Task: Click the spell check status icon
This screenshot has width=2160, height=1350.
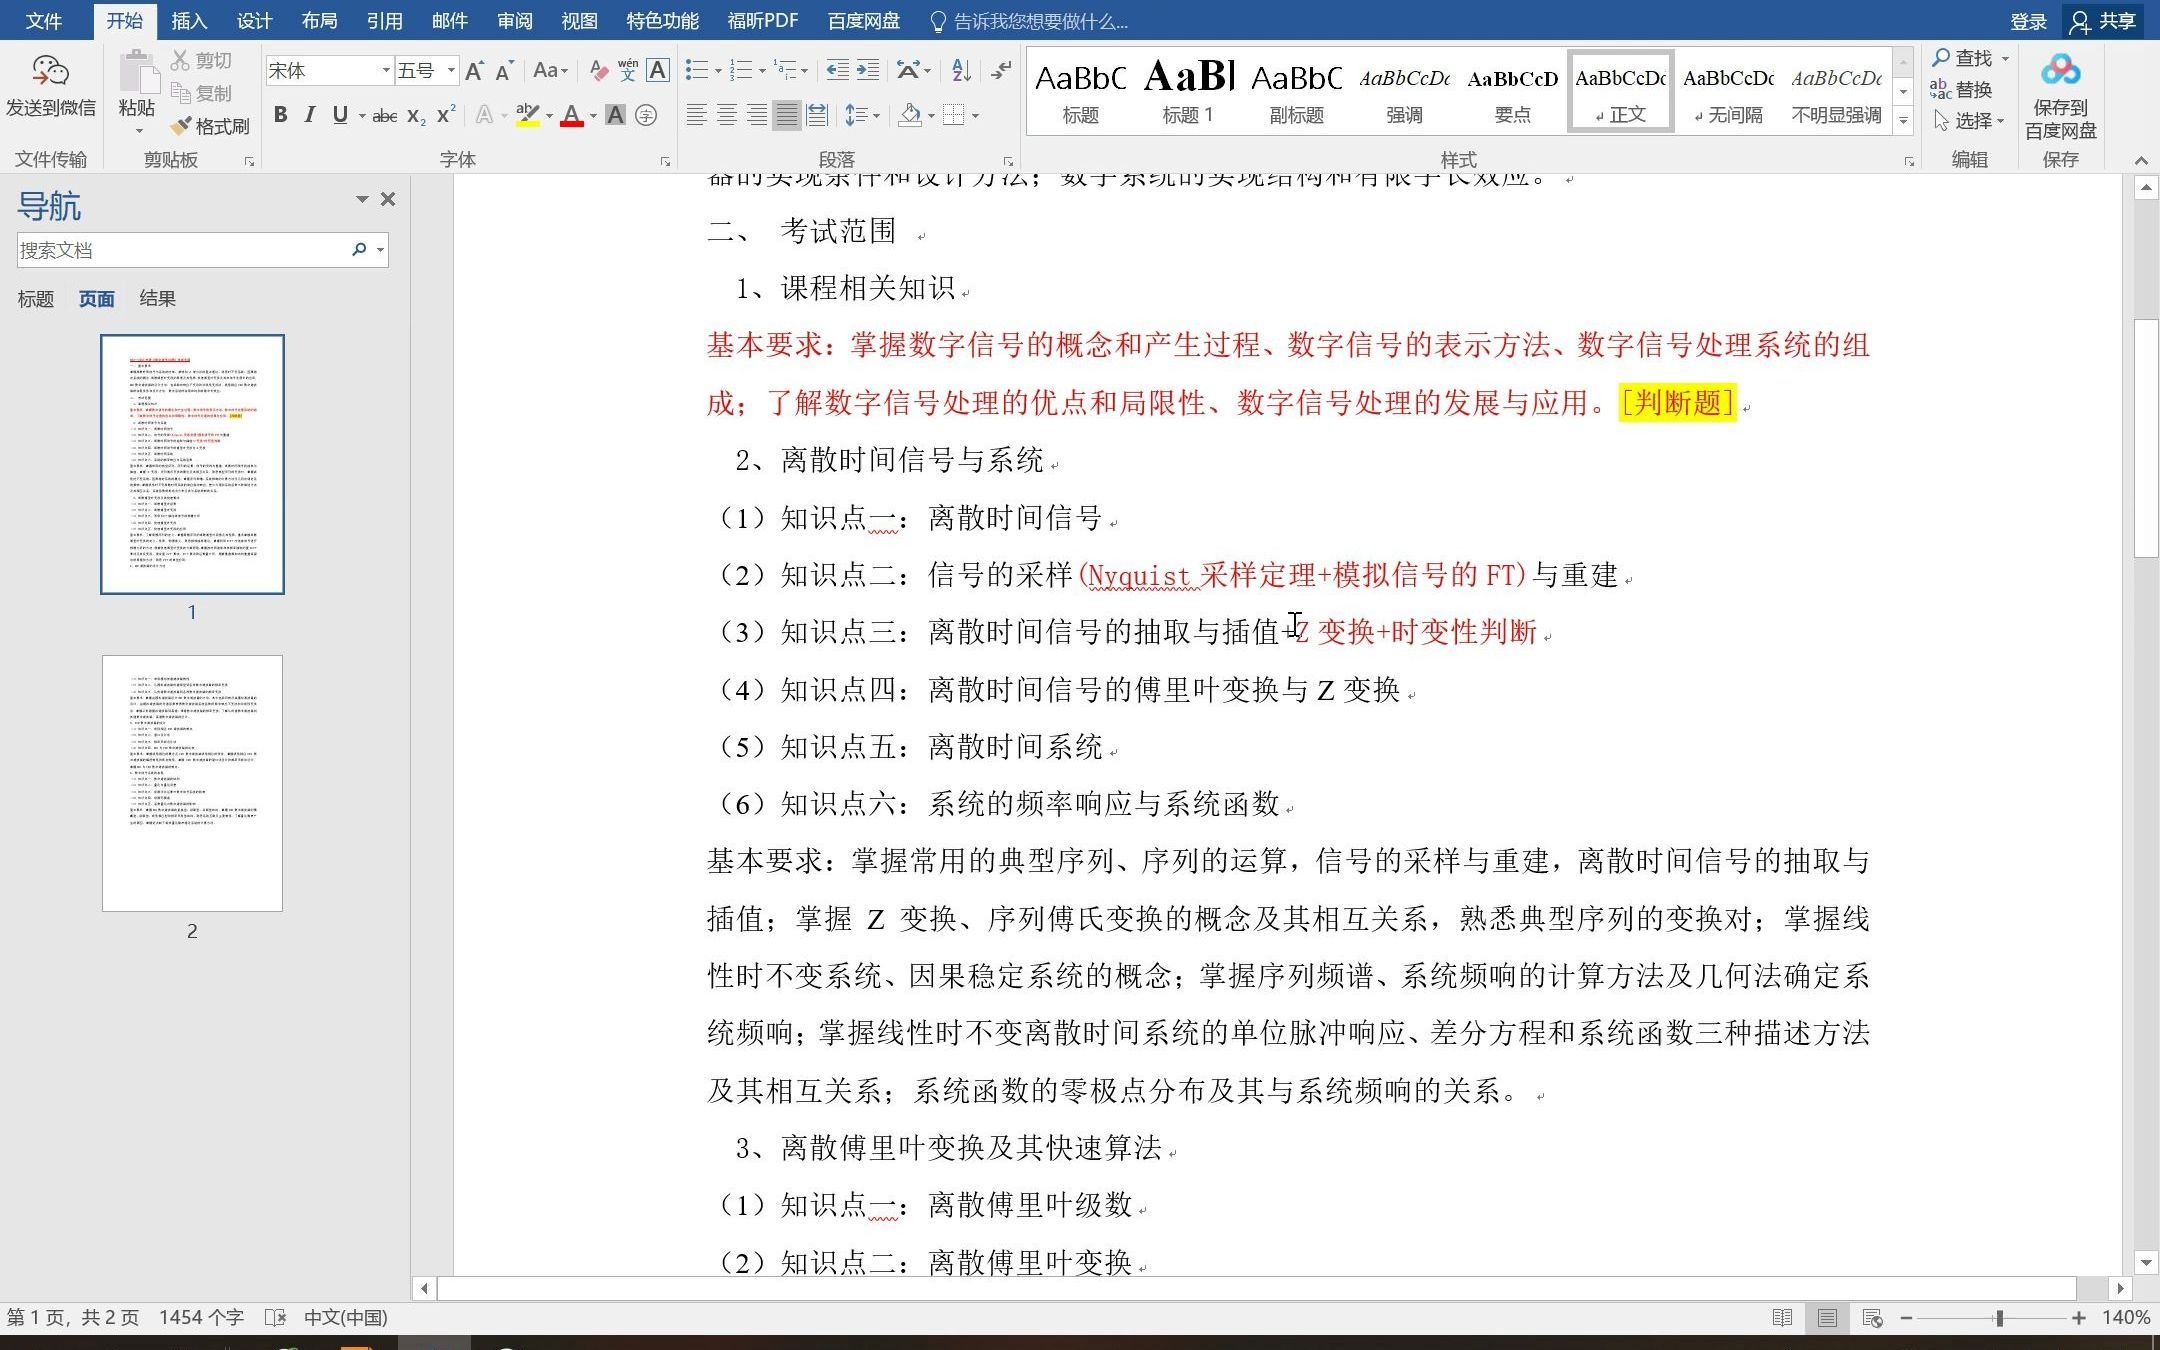Action: (x=275, y=1318)
